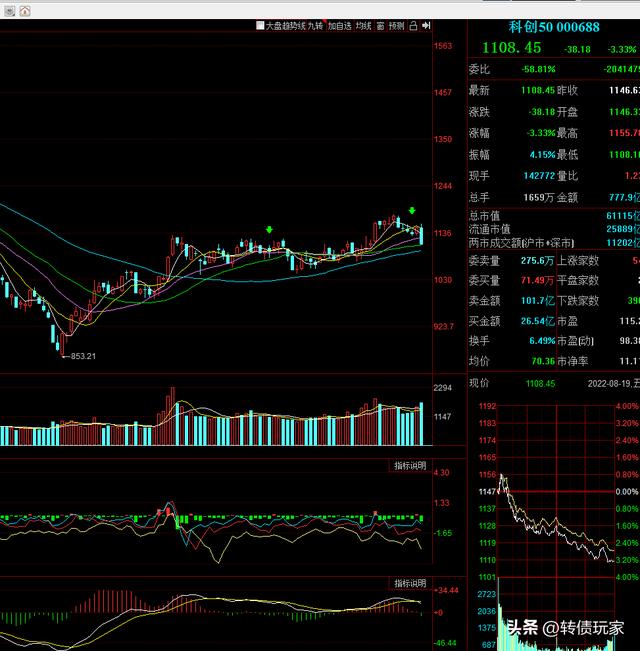The height and width of the screenshot is (651, 640).
Task: Select the 九转 indicator button
Action: (316, 26)
